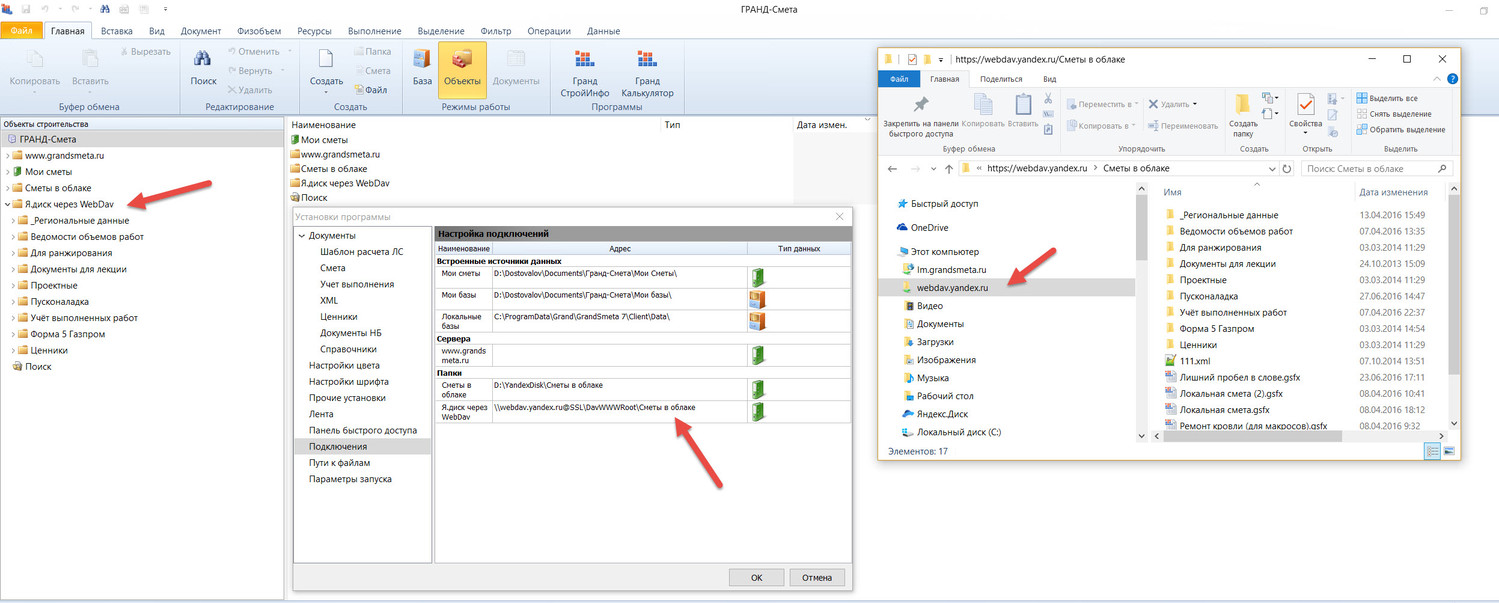Switch Explorer to details view icon

pyautogui.click(x=1432, y=452)
